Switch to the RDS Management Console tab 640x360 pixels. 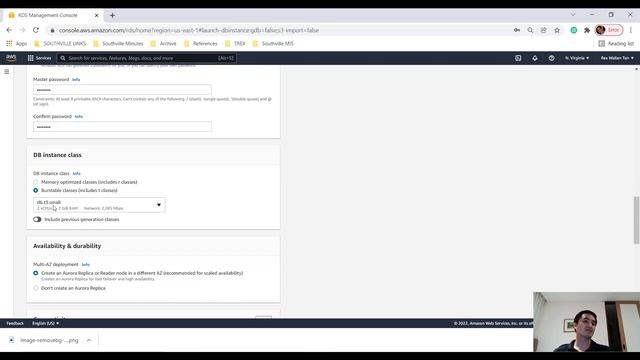(48, 15)
